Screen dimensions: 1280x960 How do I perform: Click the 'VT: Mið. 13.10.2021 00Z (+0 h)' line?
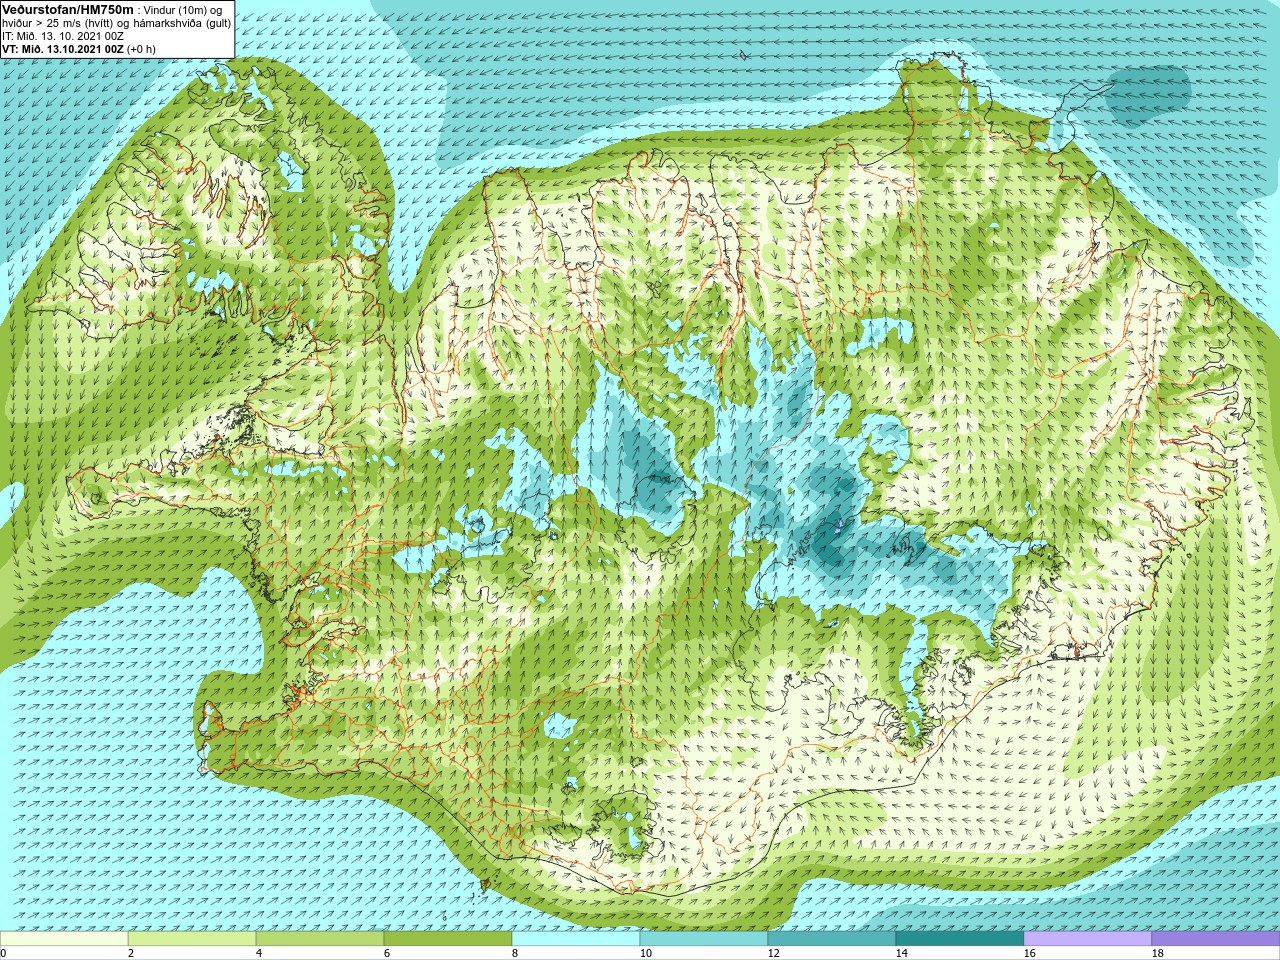79,48
